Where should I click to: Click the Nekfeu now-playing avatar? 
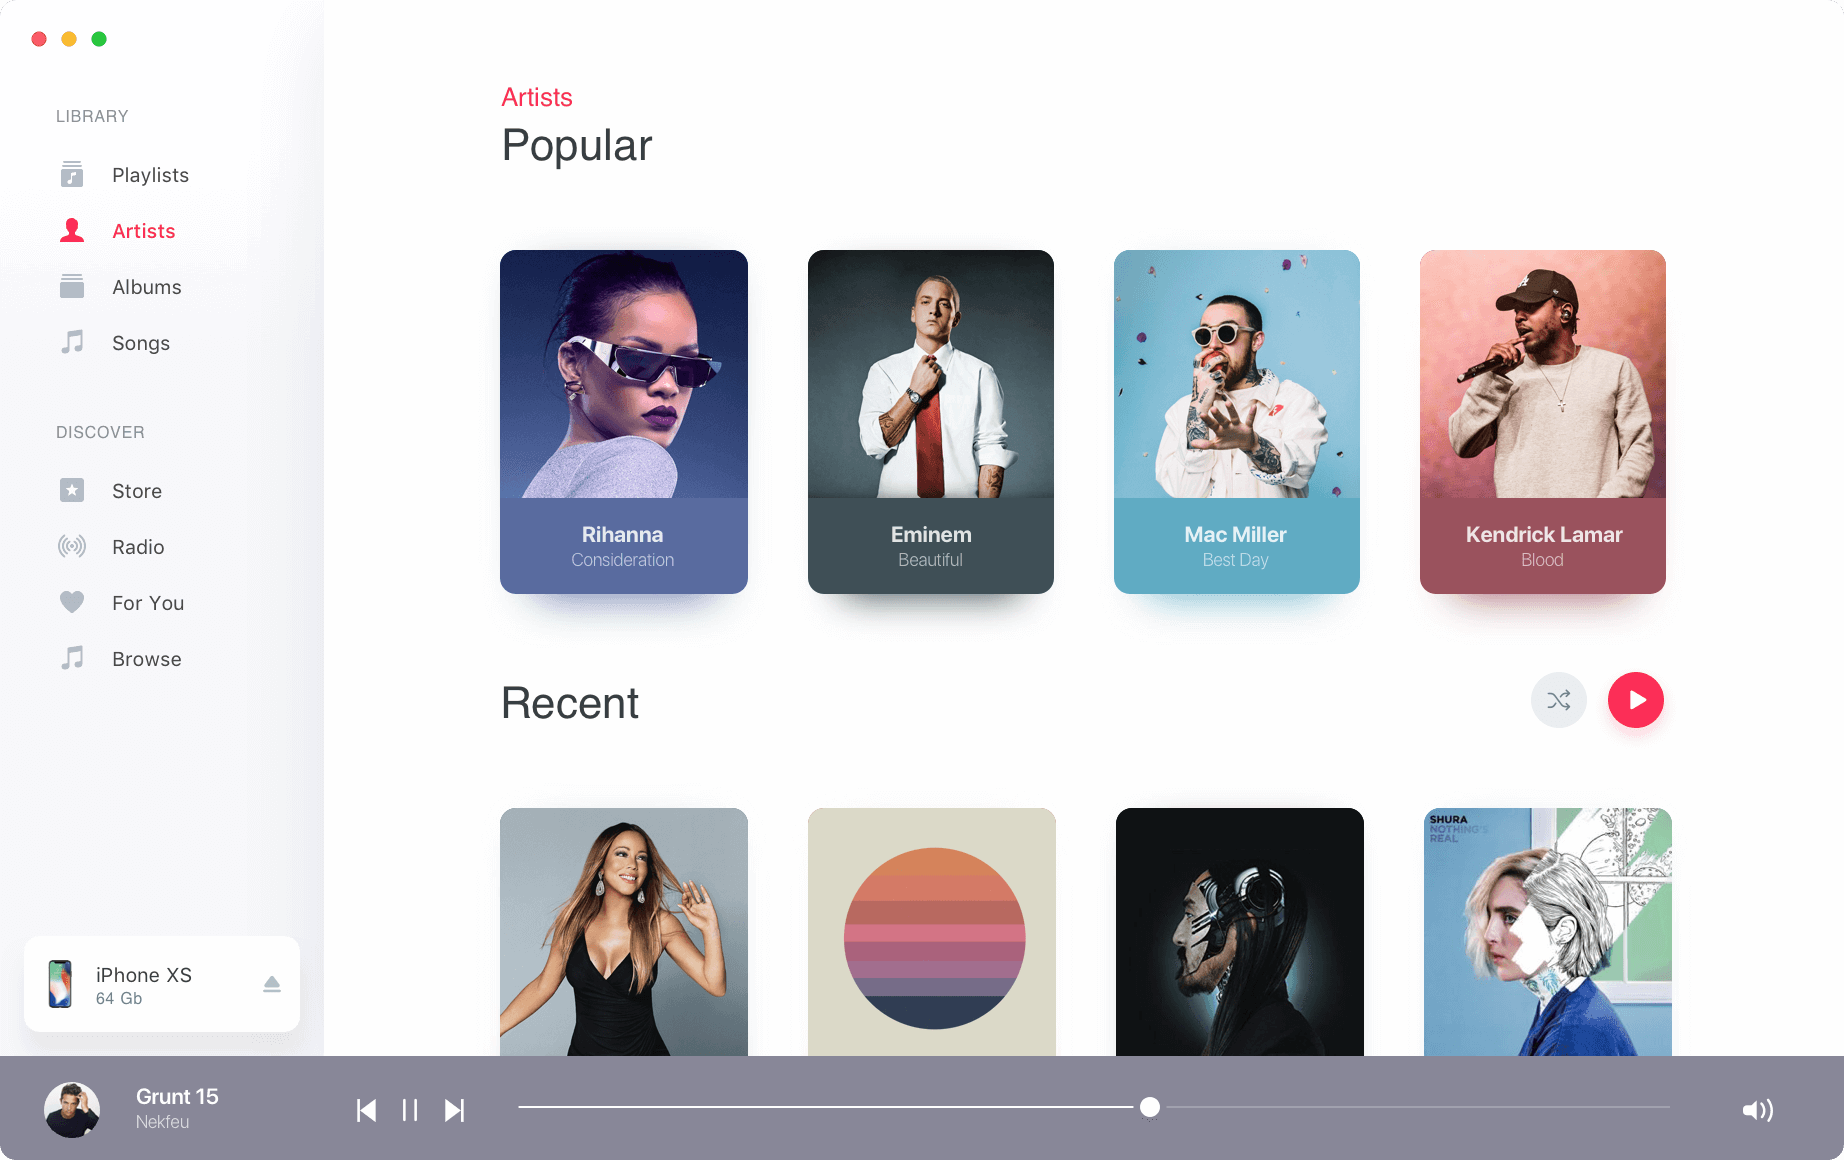(72, 1110)
